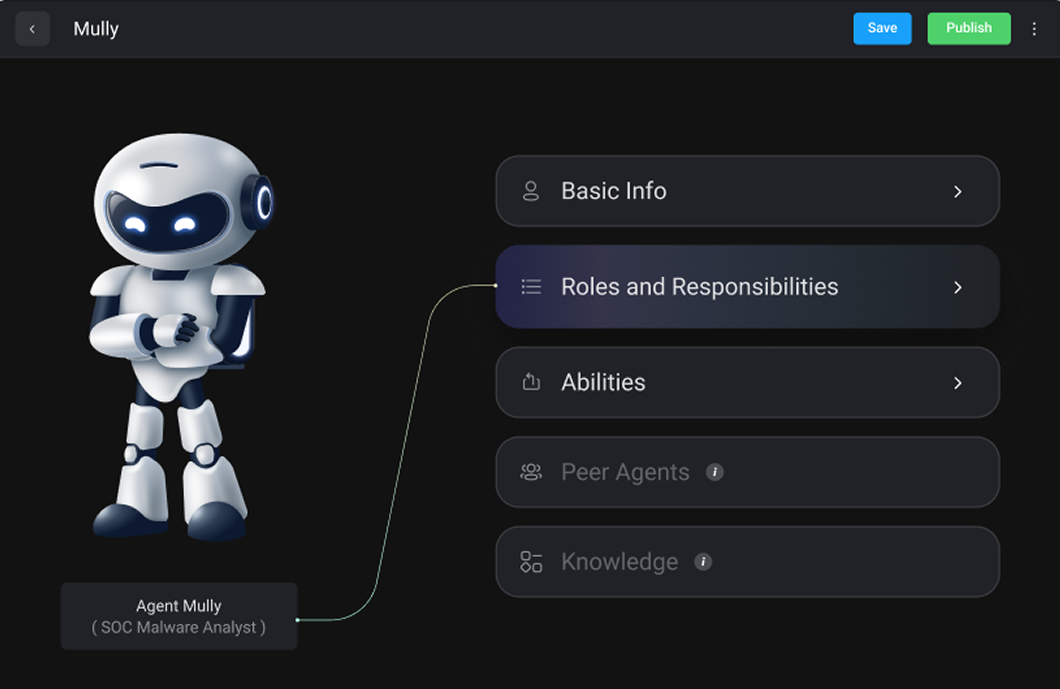Show the Peer Agents info tooltip icon
The height and width of the screenshot is (689, 1060).
click(x=714, y=472)
